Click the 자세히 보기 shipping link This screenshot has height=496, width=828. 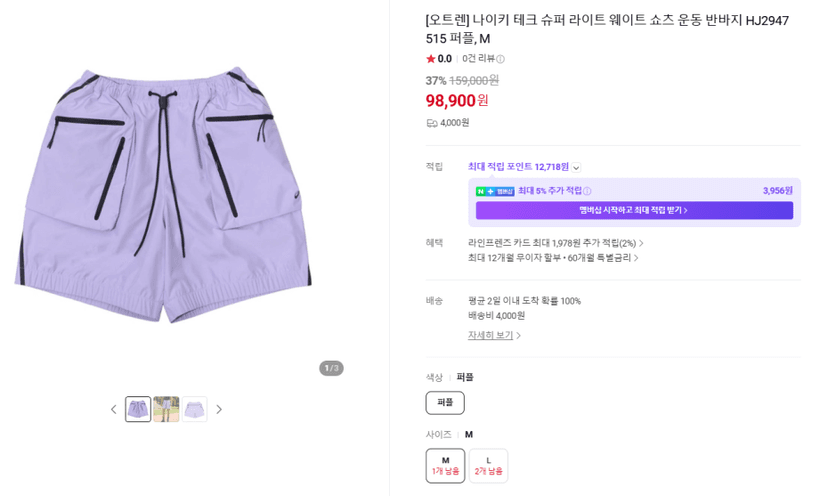pyautogui.click(x=494, y=335)
